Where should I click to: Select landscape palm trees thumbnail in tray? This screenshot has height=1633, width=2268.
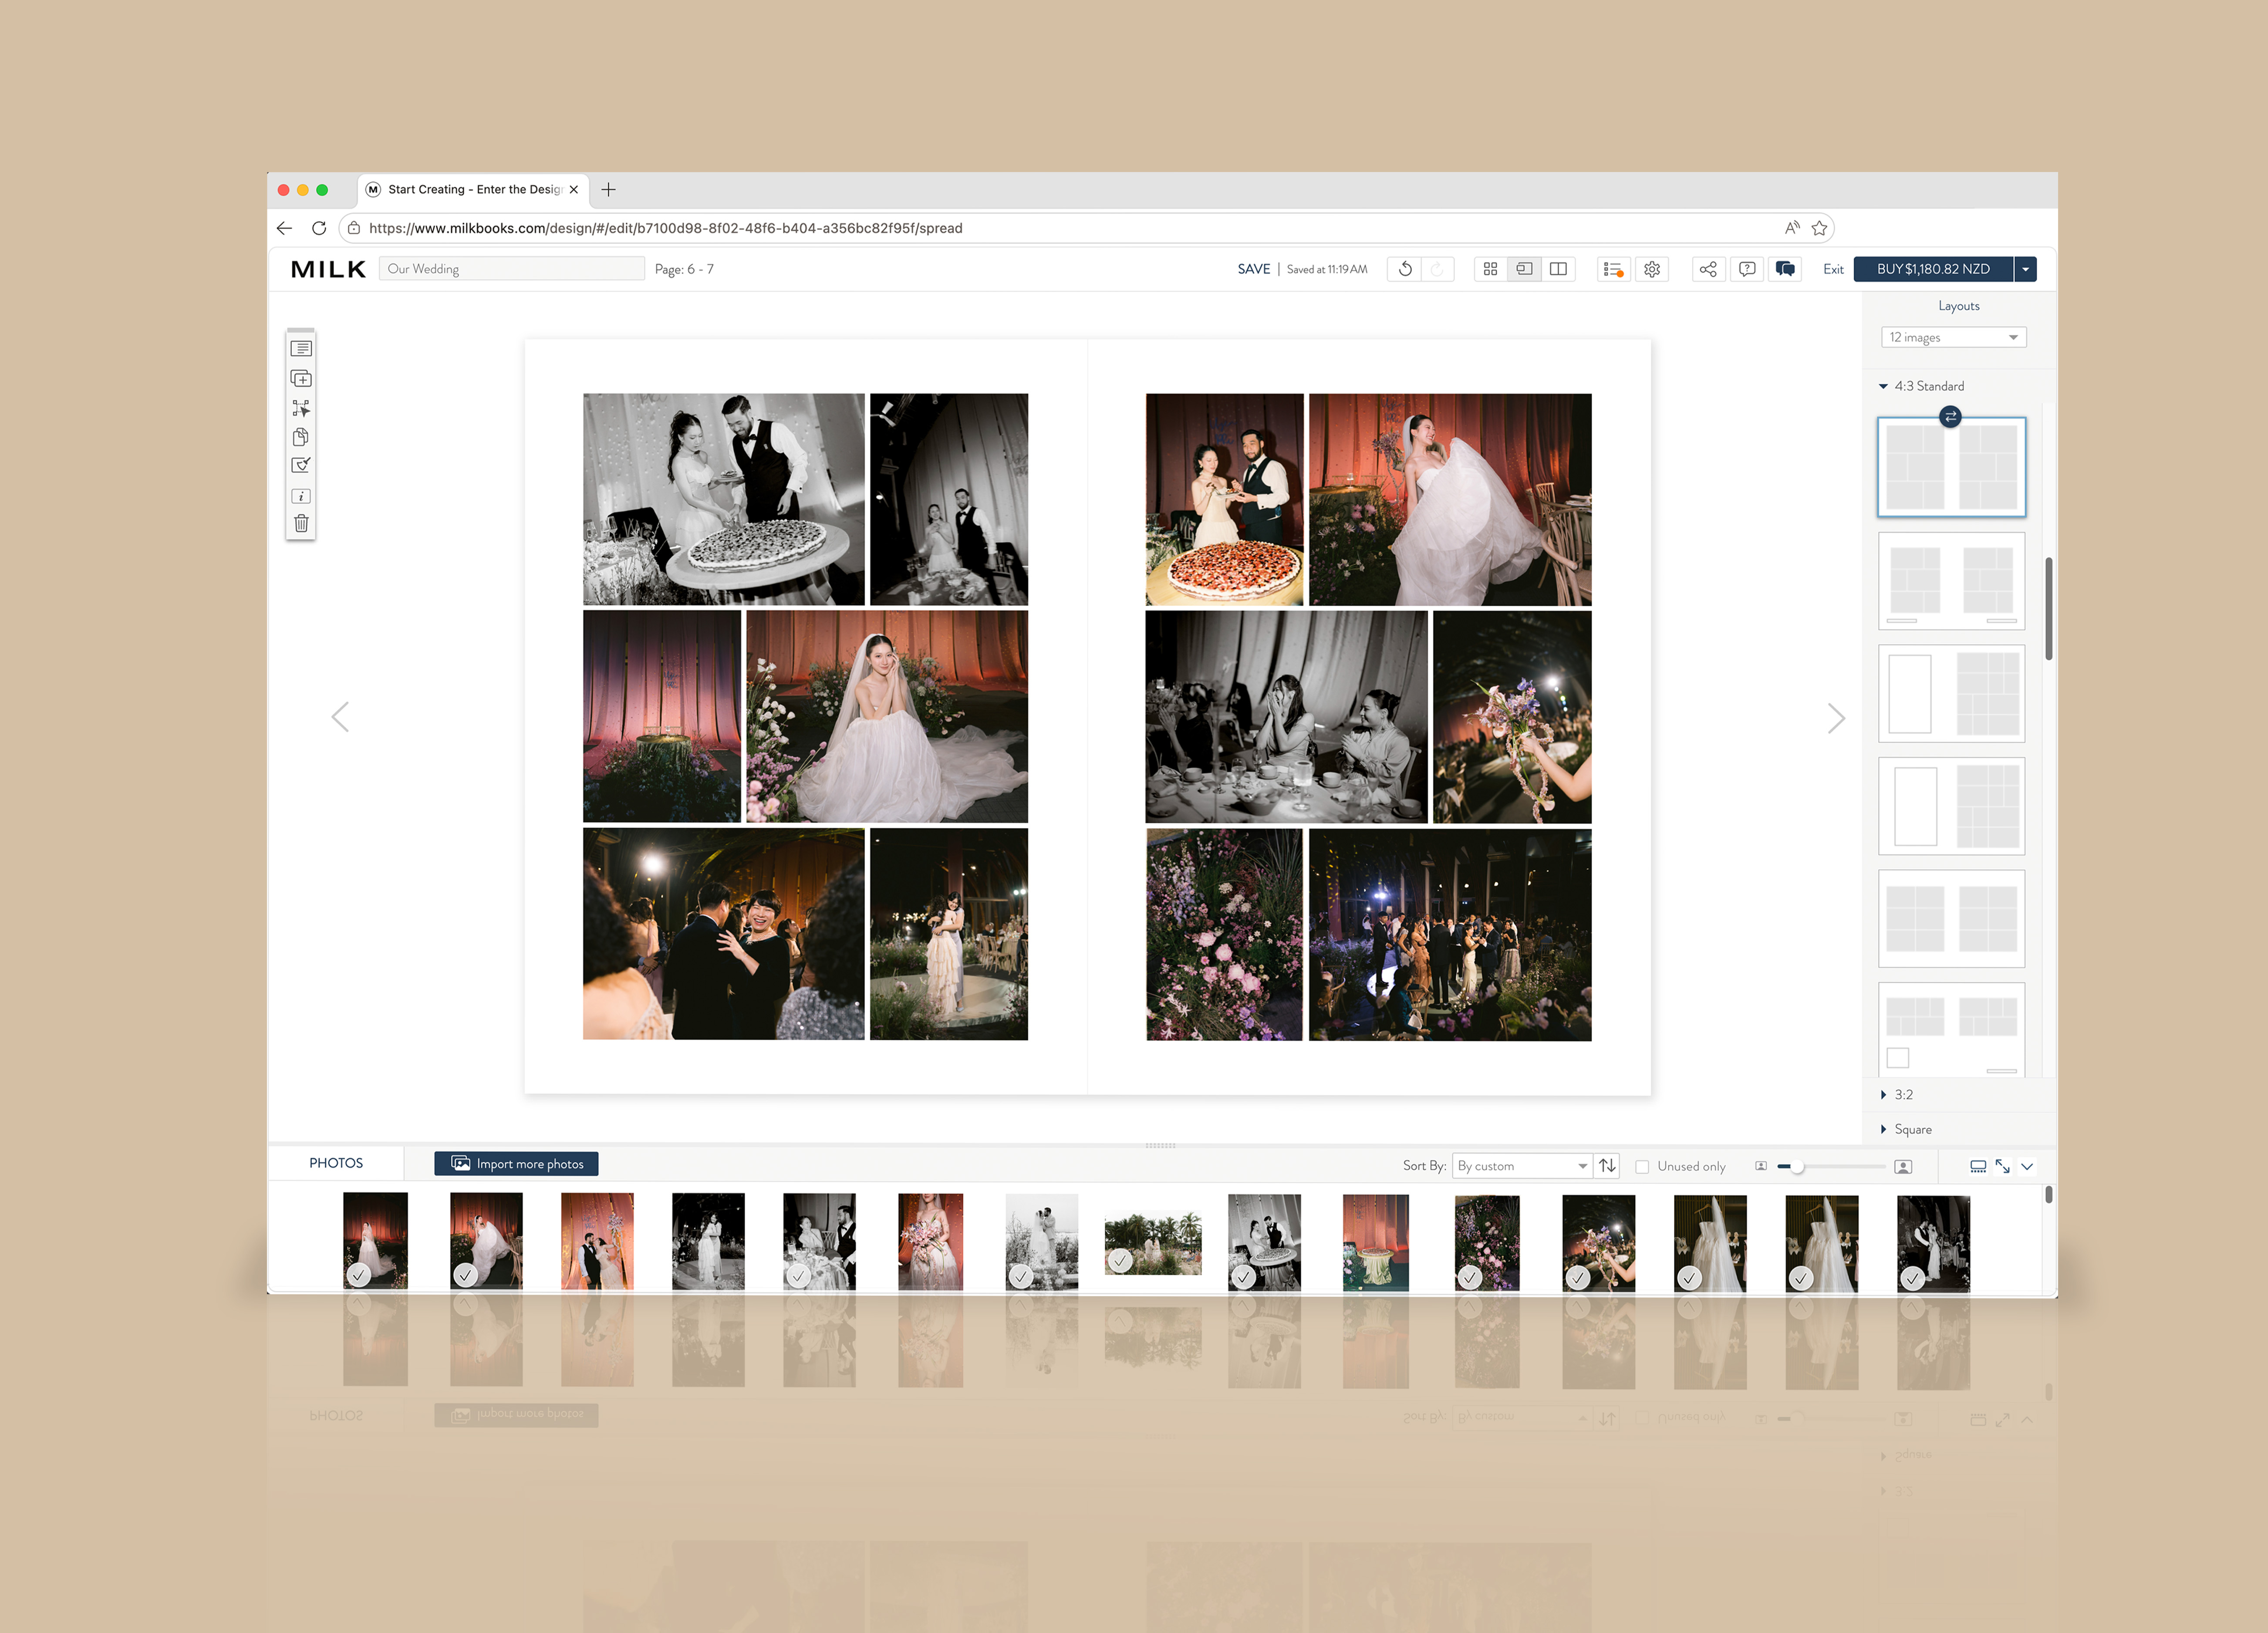point(1153,1243)
